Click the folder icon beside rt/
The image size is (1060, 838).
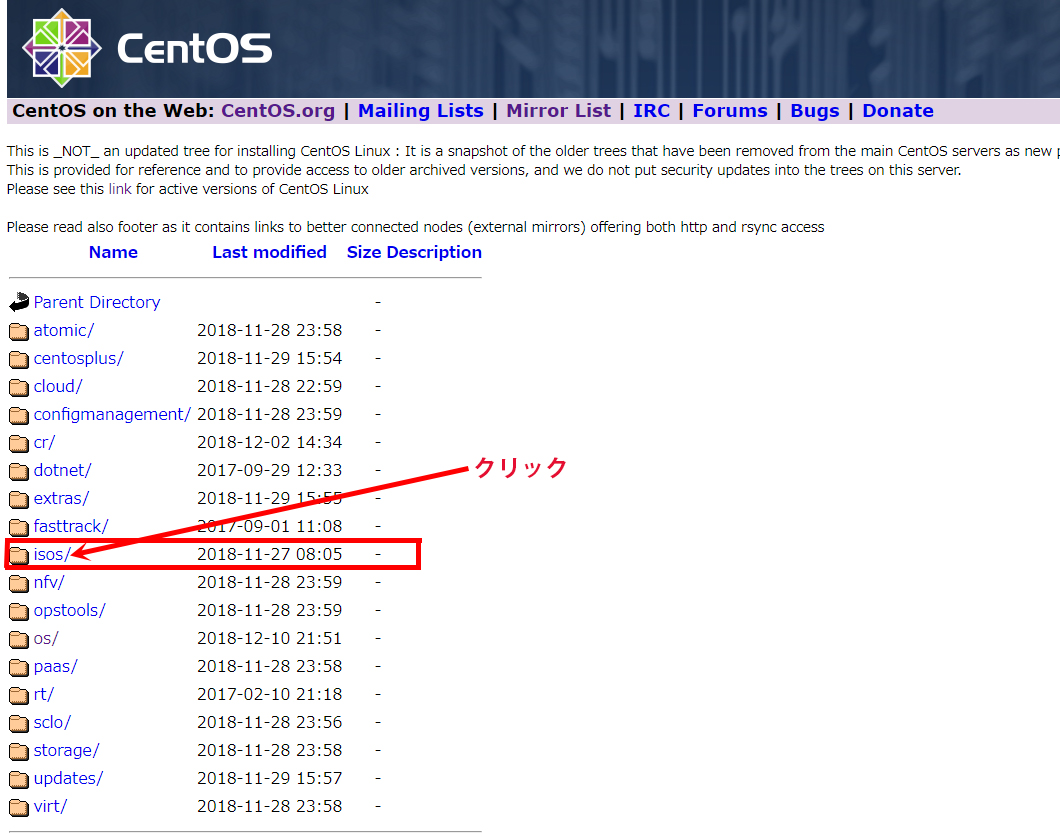point(19,695)
